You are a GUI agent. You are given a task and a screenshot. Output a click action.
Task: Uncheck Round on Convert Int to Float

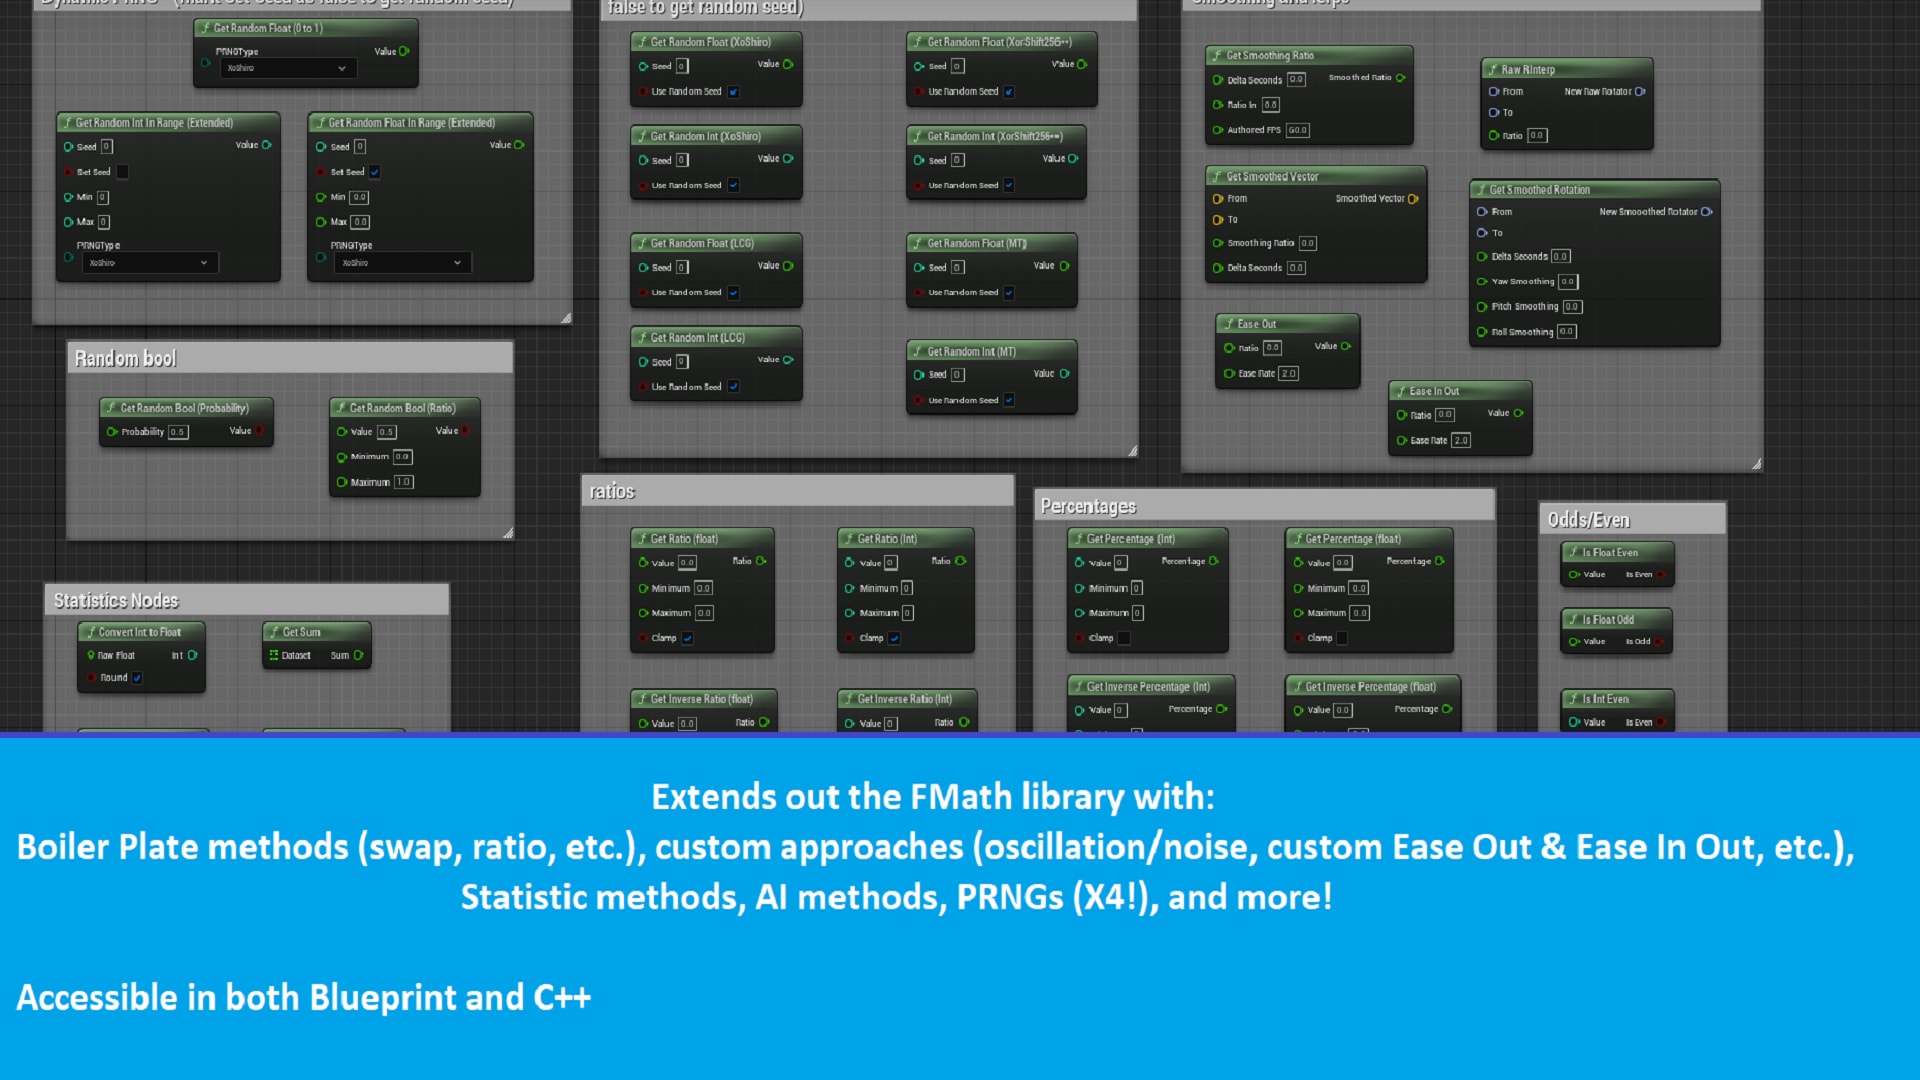[137, 678]
